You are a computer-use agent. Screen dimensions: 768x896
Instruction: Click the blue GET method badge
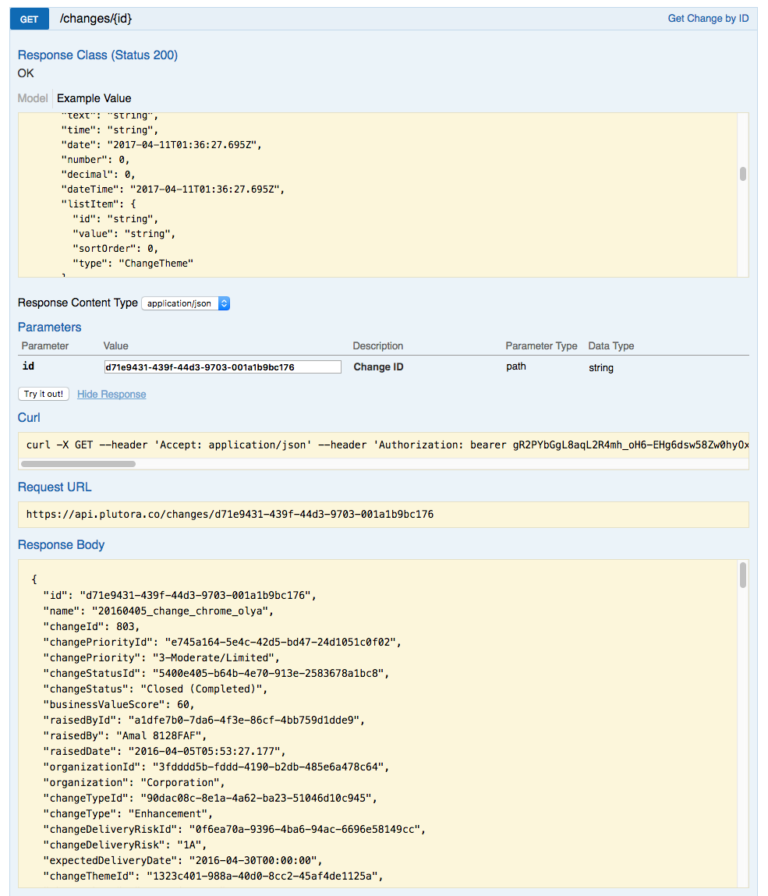coord(29,19)
